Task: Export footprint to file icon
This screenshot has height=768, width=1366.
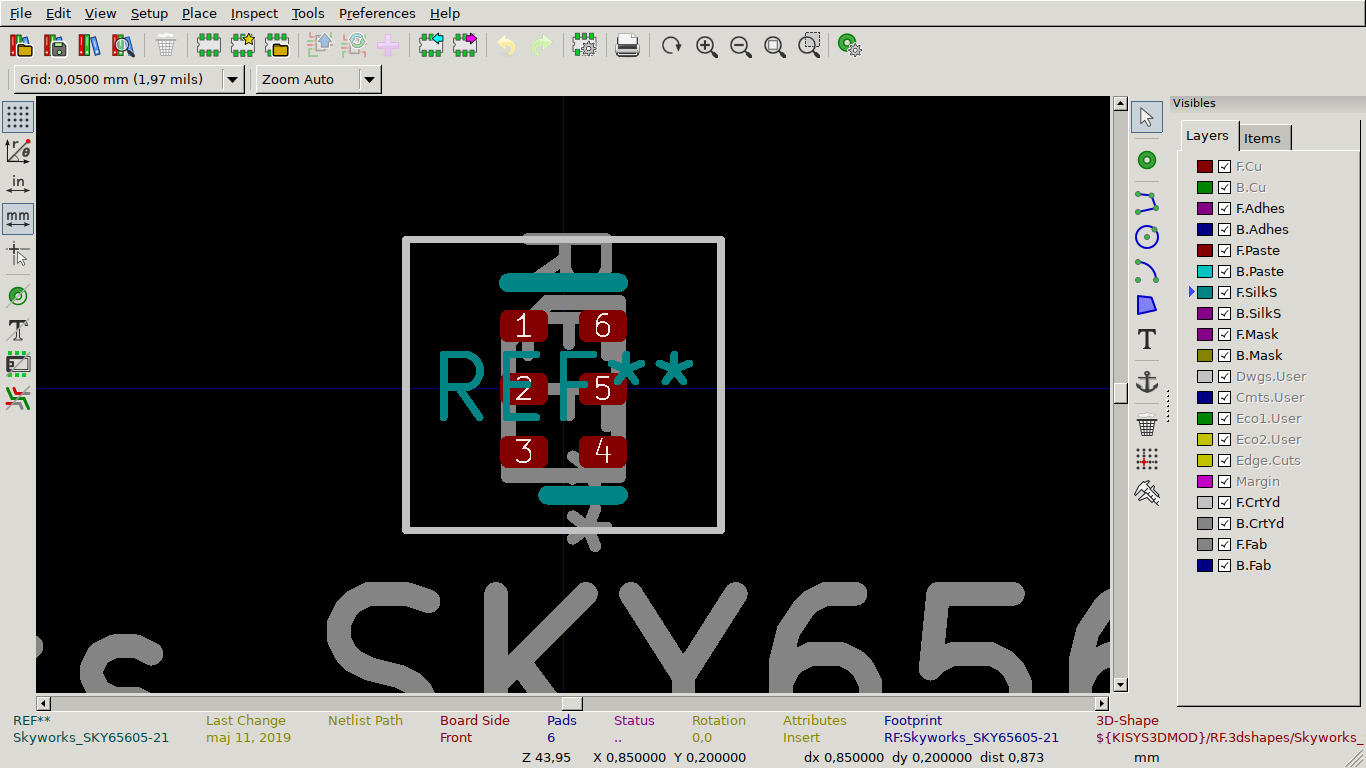Action: 465,45
